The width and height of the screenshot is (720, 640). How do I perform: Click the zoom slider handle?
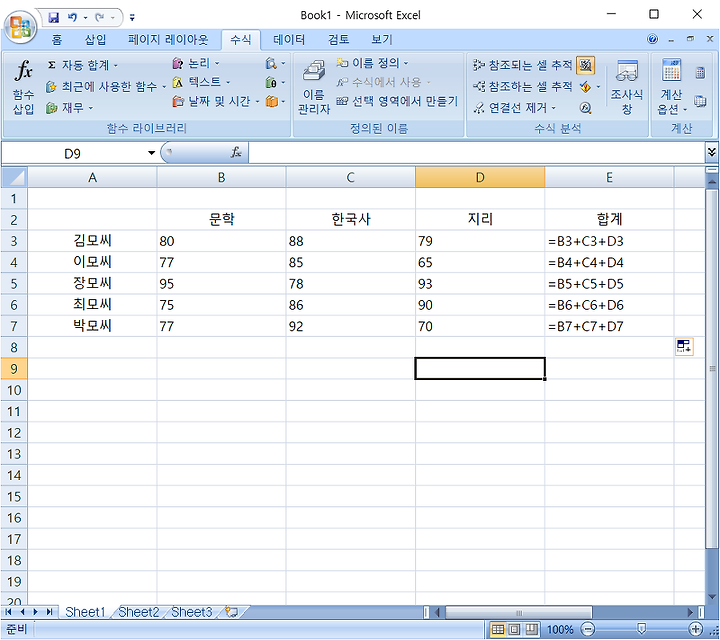[x=641, y=629]
